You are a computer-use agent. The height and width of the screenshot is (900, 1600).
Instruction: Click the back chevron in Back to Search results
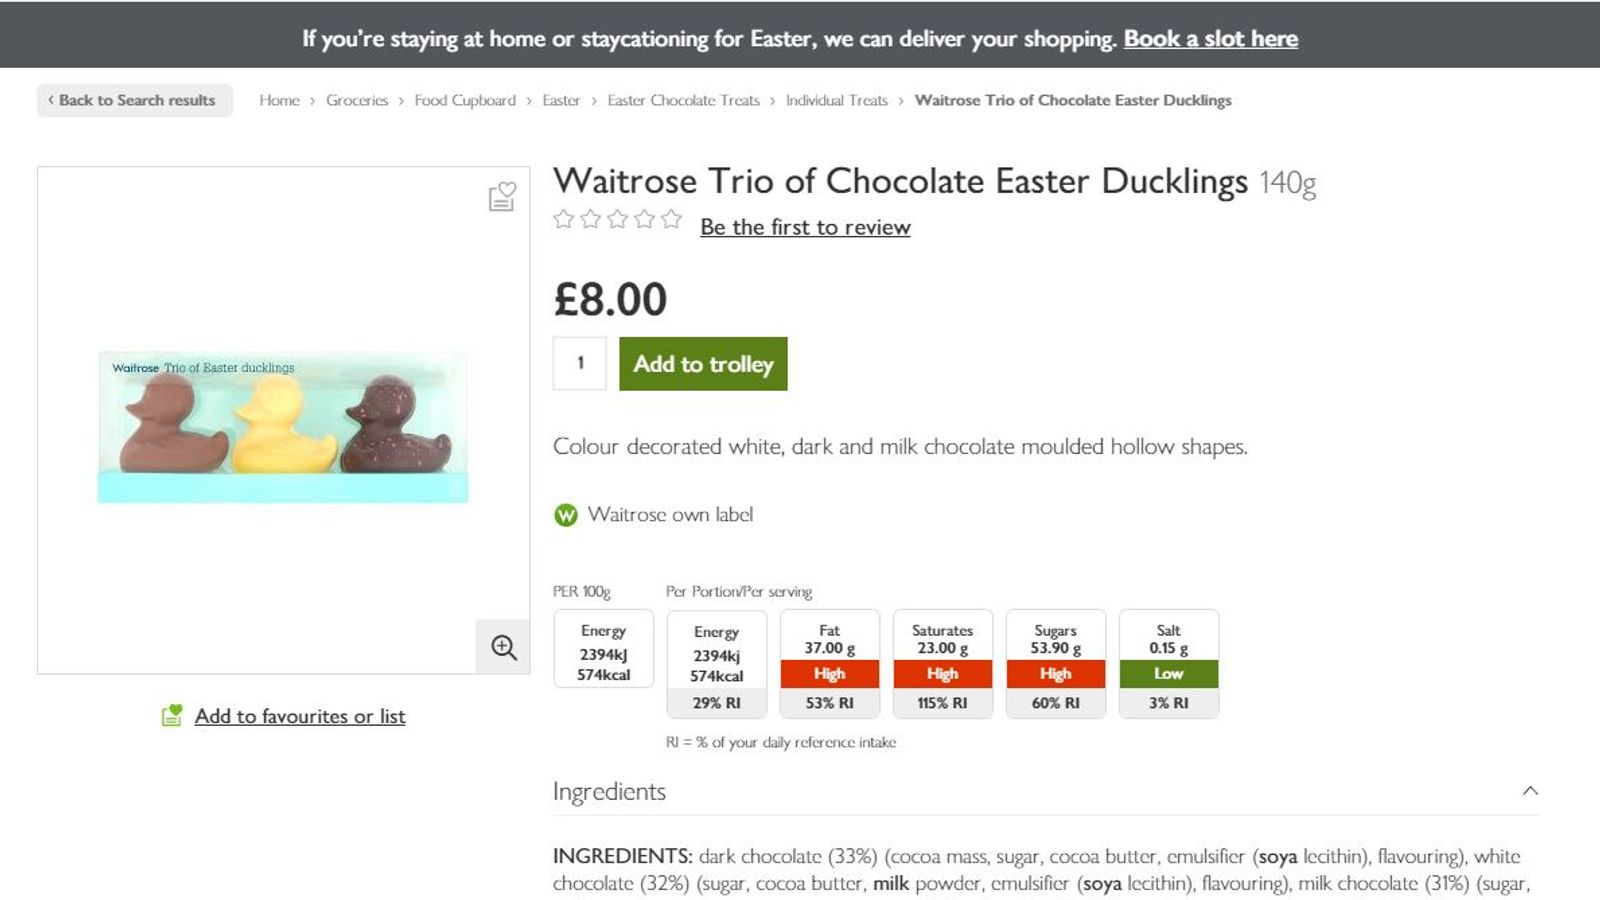51,100
